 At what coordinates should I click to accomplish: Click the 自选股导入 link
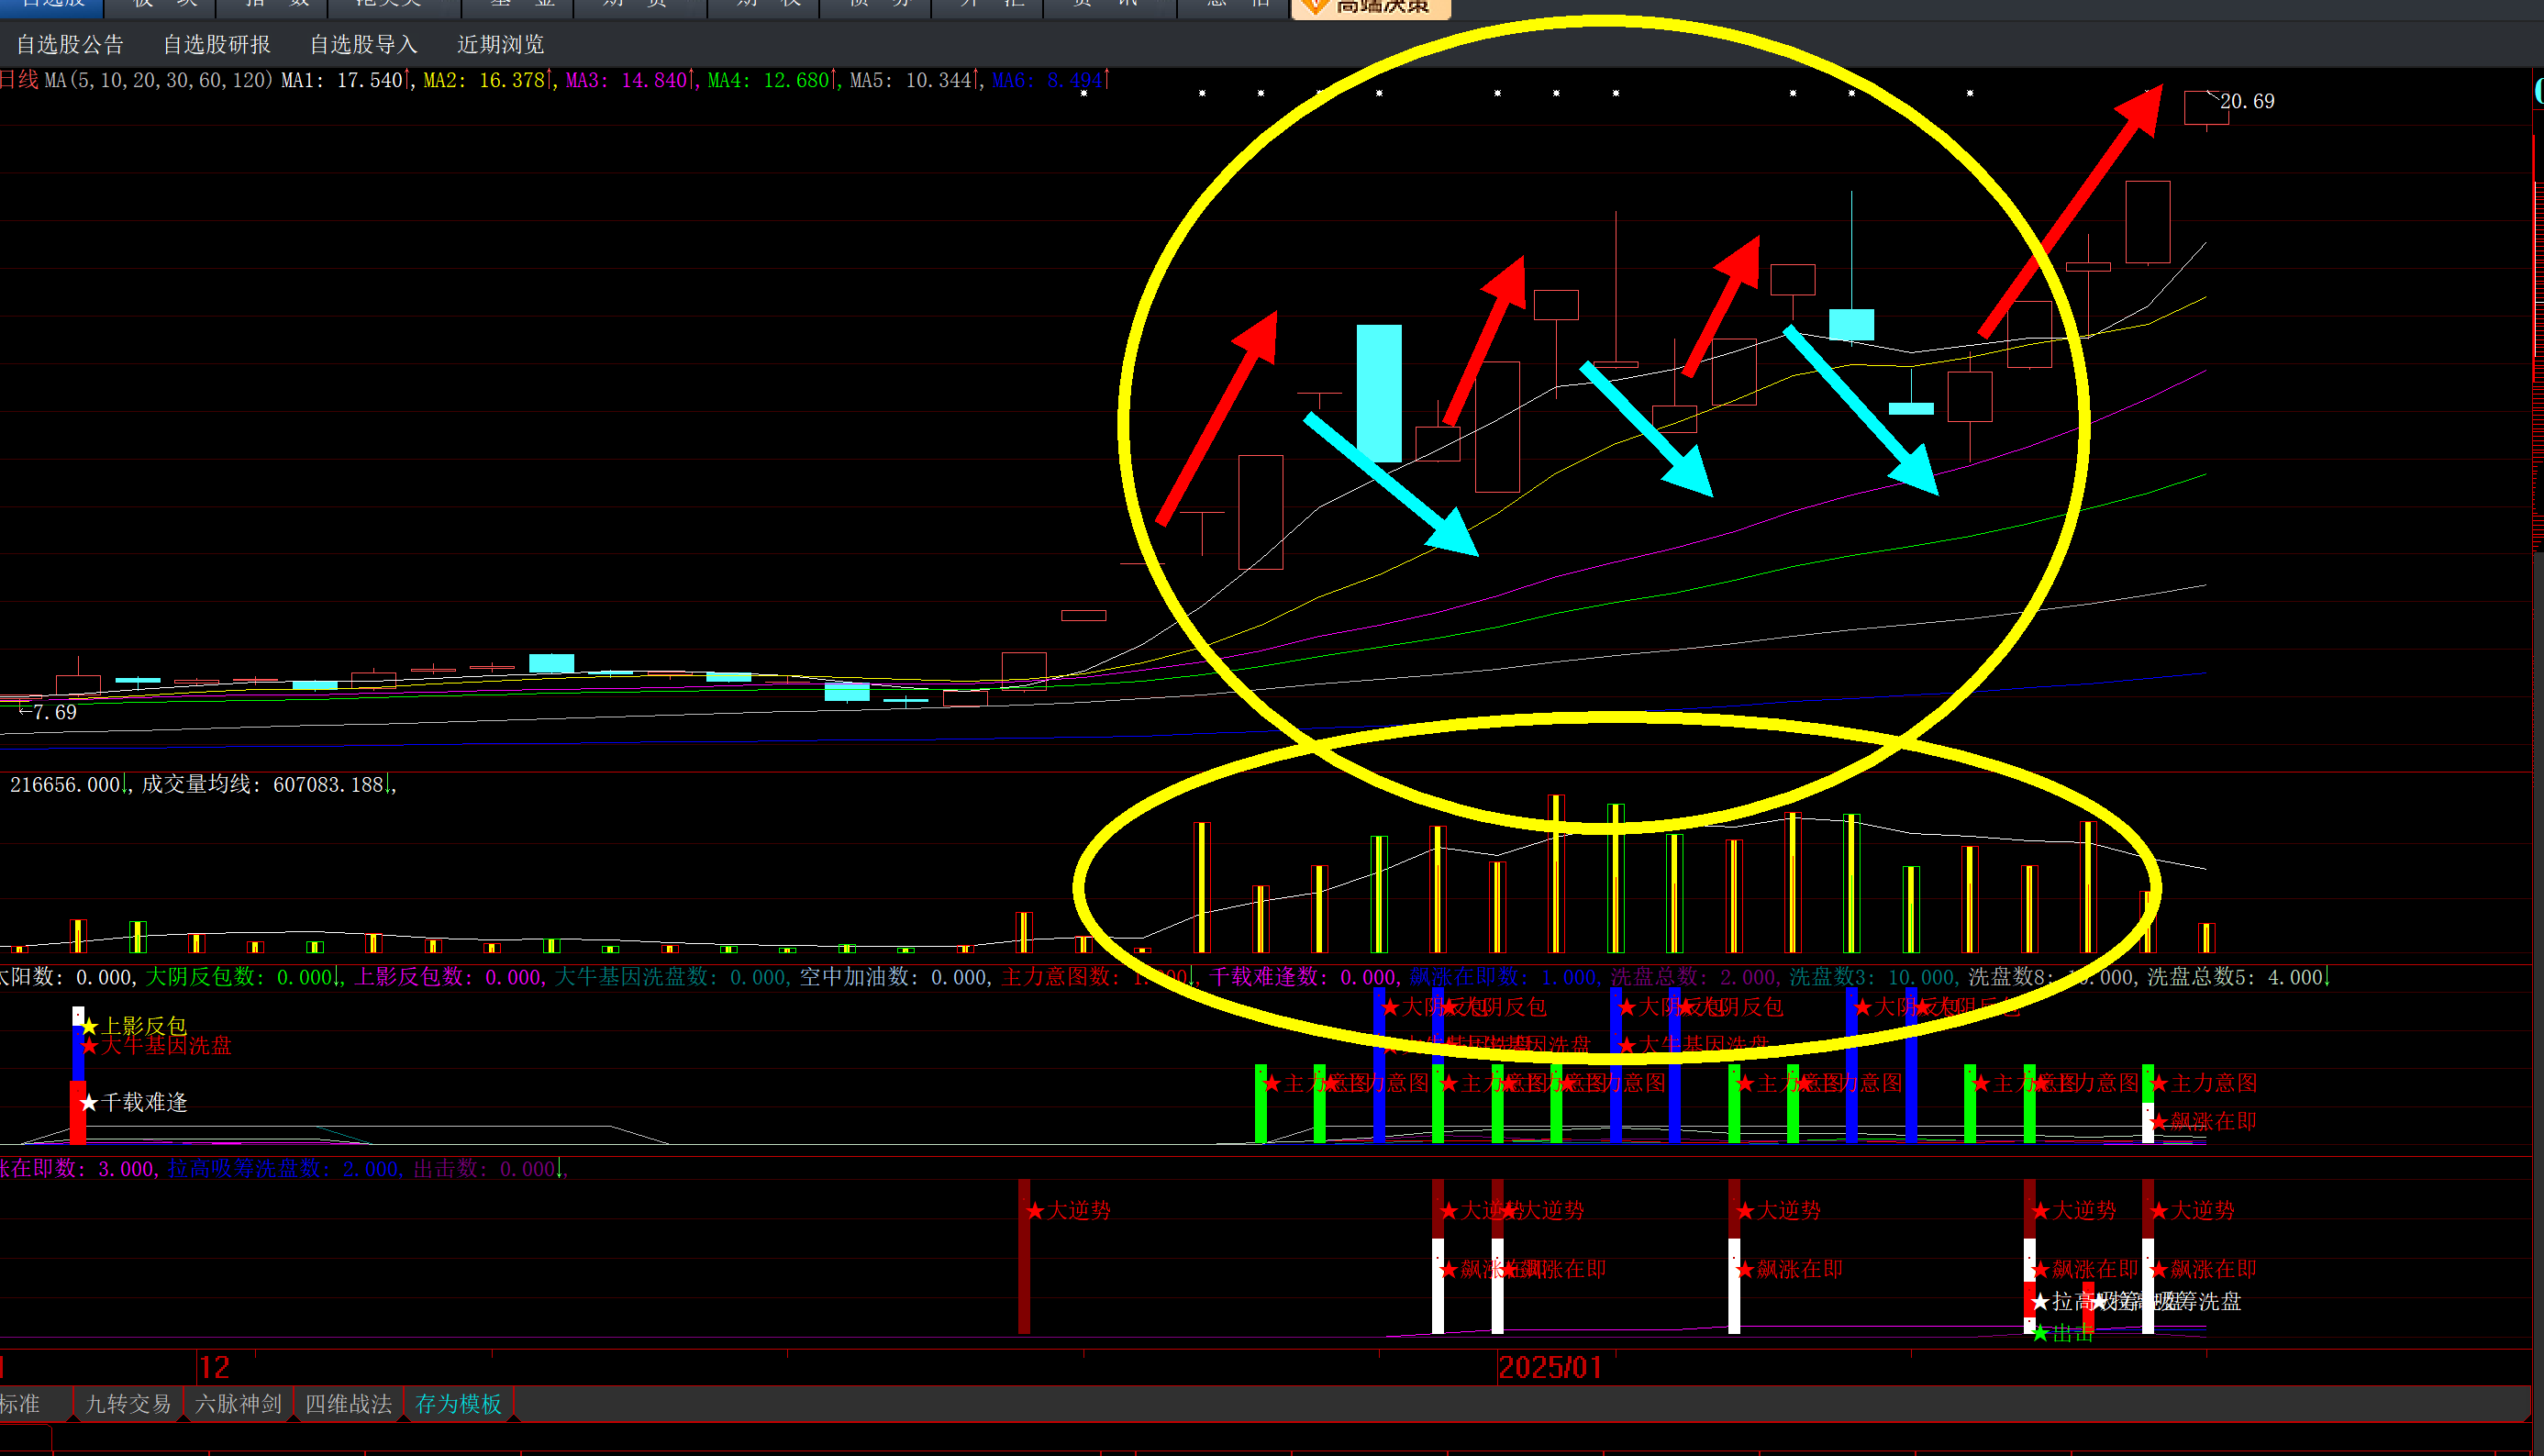(x=363, y=45)
